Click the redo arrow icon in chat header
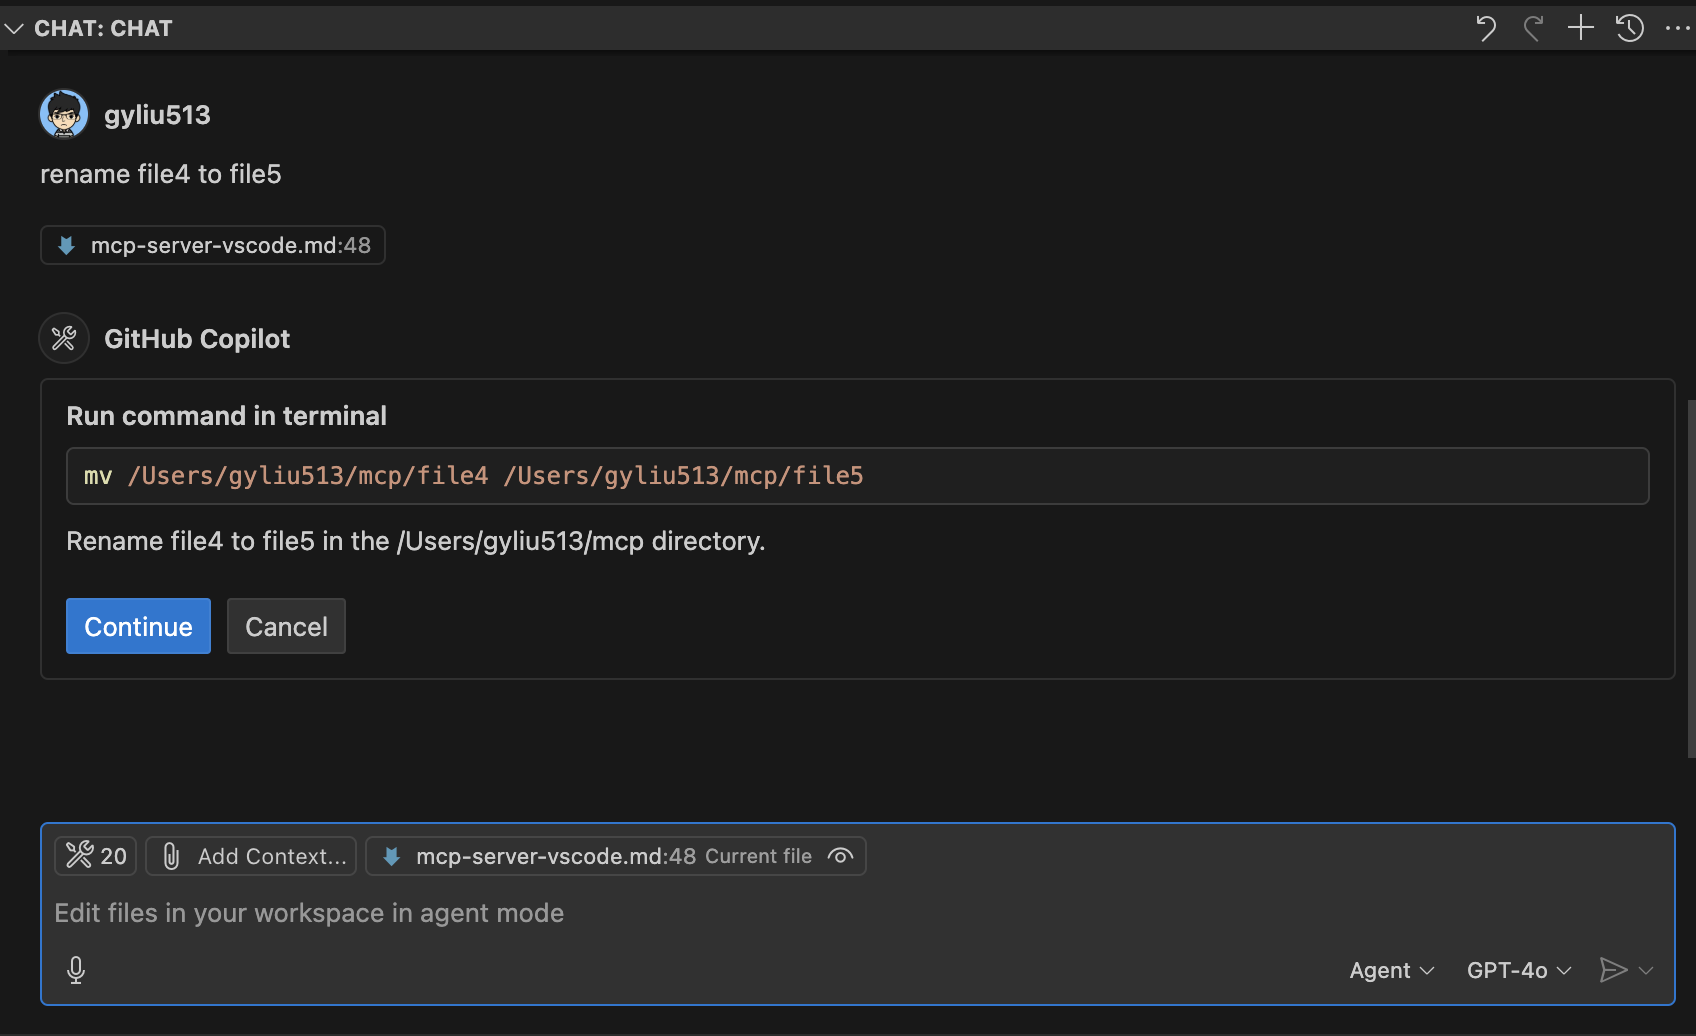1696x1036 pixels. point(1533,28)
